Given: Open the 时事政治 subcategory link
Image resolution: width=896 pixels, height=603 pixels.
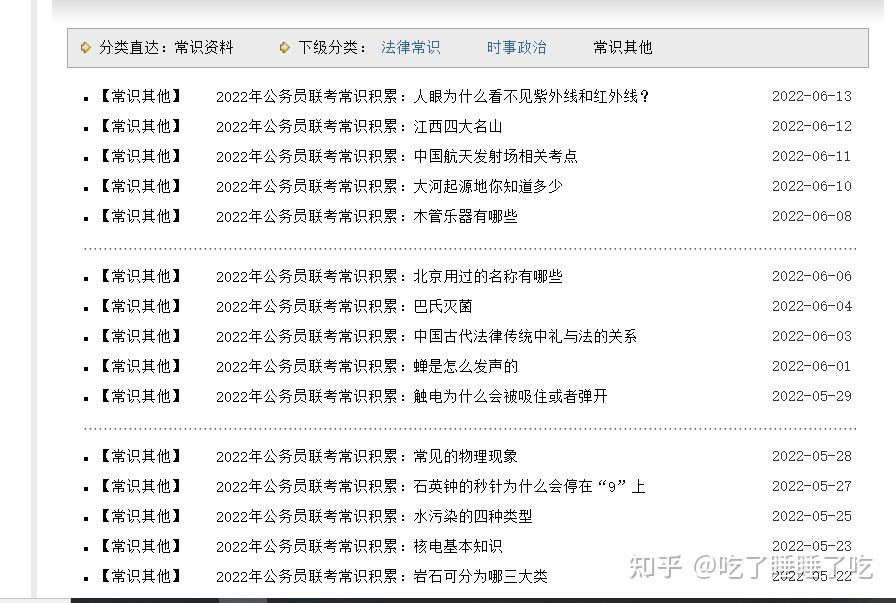Looking at the screenshot, I should click(x=517, y=47).
